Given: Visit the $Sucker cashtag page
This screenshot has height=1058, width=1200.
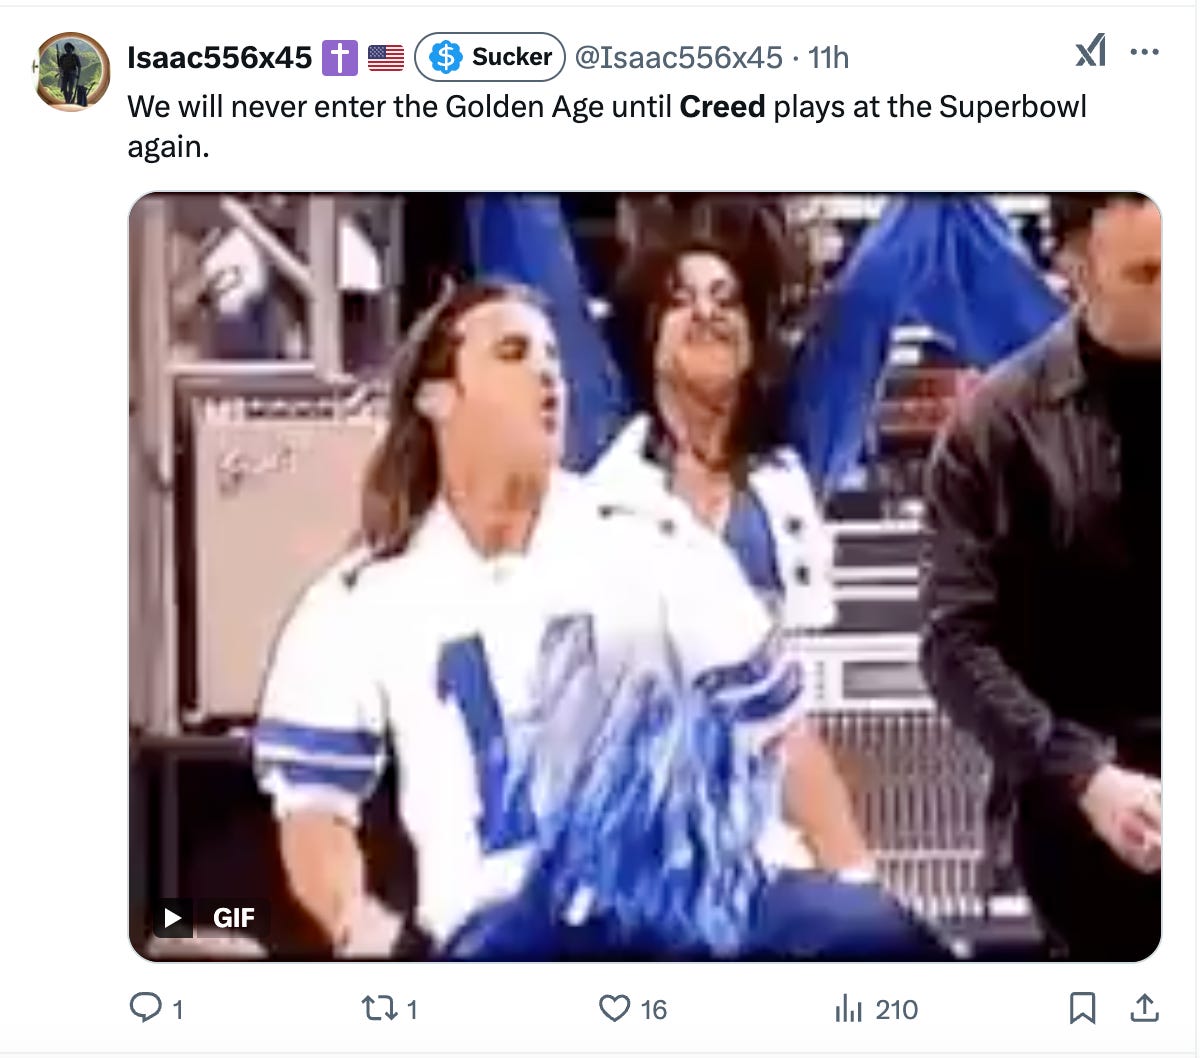Looking at the screenshot, I should [488, 57].
